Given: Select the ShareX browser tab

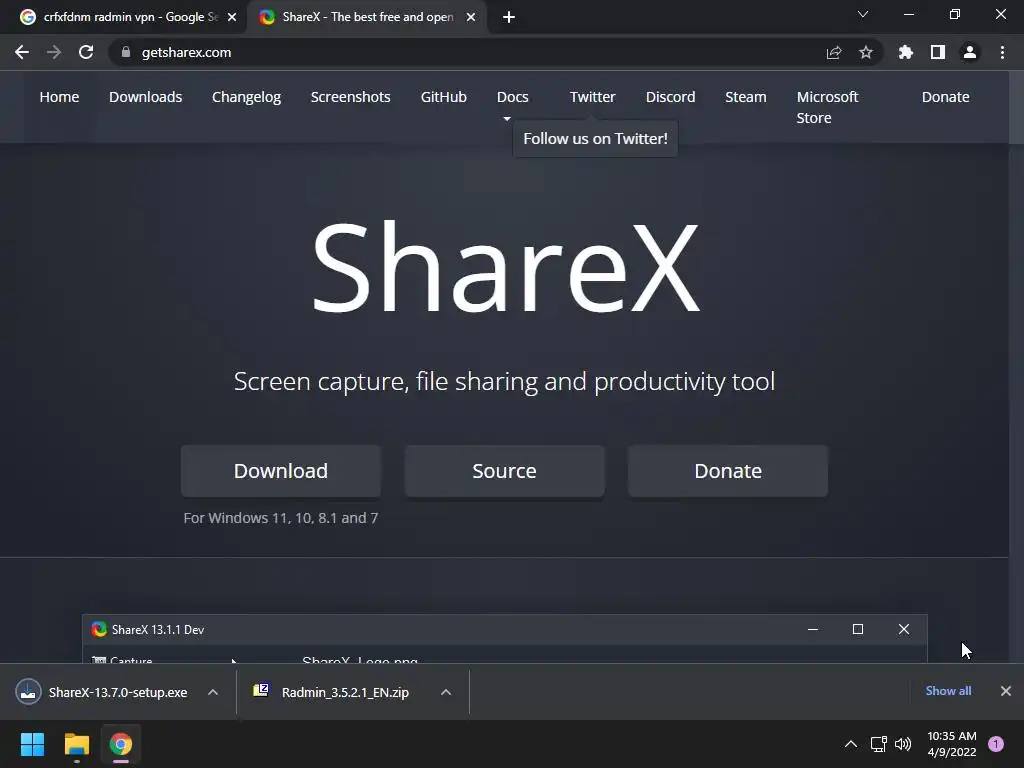Looking at the screenshot, I should (367, 17).
